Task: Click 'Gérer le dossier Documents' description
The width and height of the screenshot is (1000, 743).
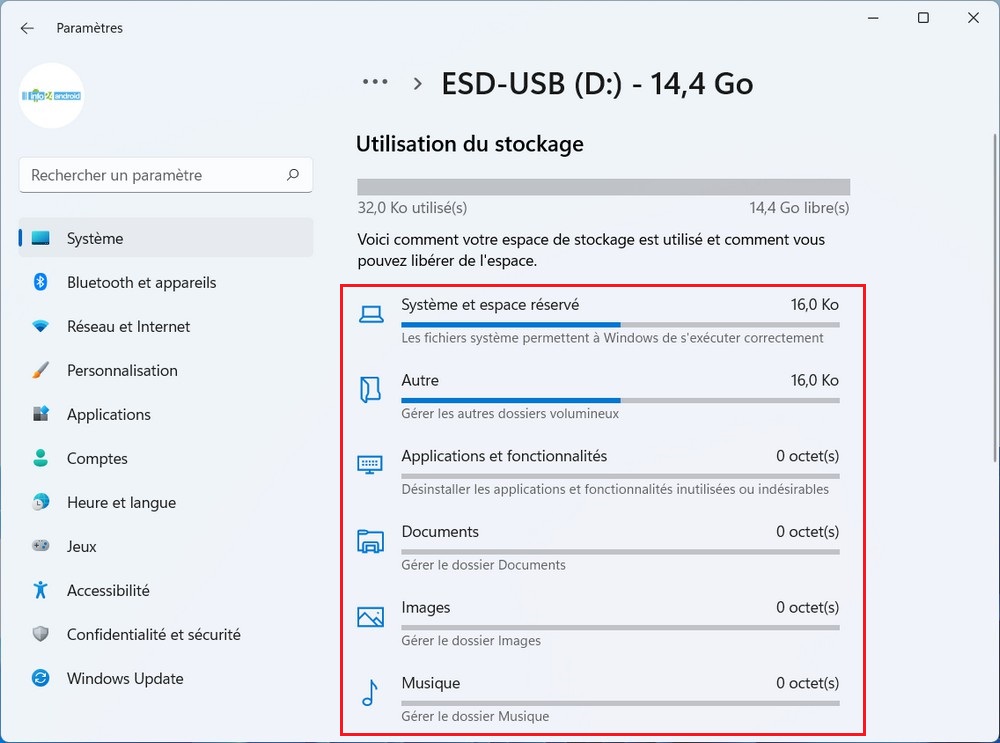Action: [483, 565]
